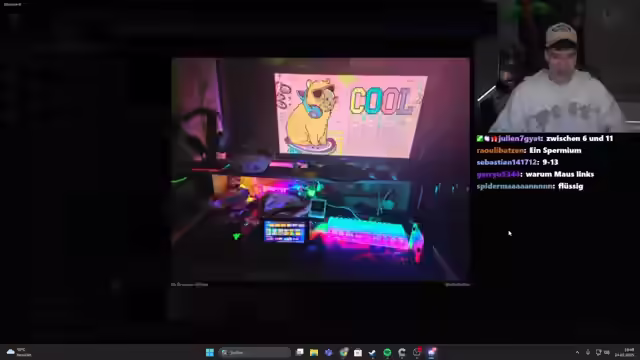Click the displayed desk setup photo
Screen dimensions: 640x360
click(321, 169)
